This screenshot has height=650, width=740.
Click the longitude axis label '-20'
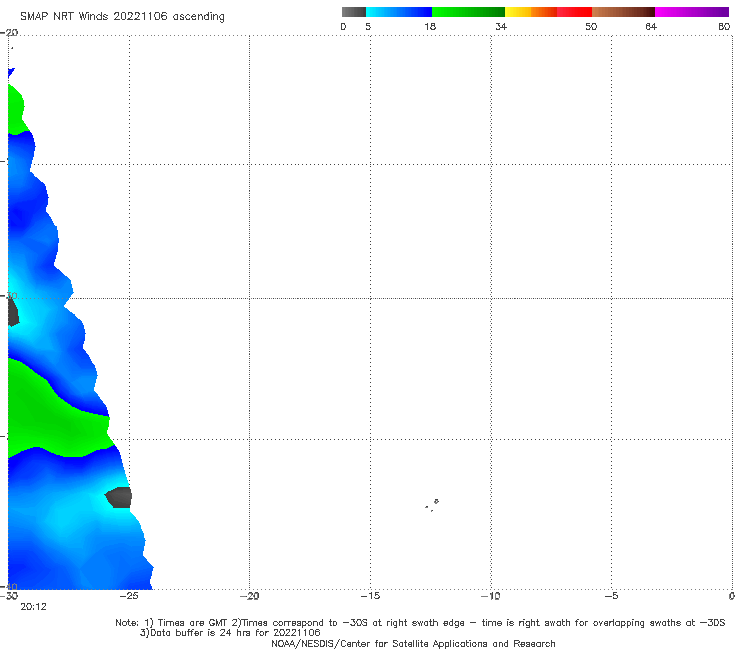coord(249,596)
